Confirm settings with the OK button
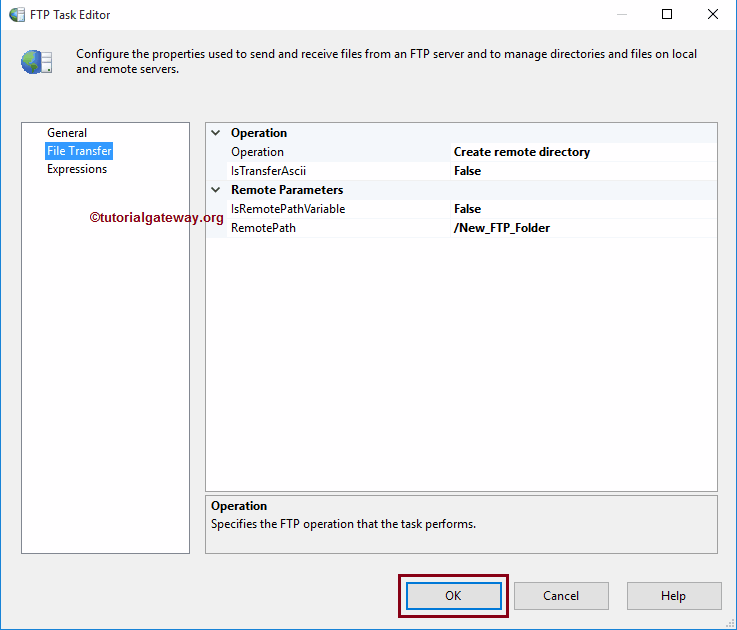737x630 pixels. [x=454, y=596]
